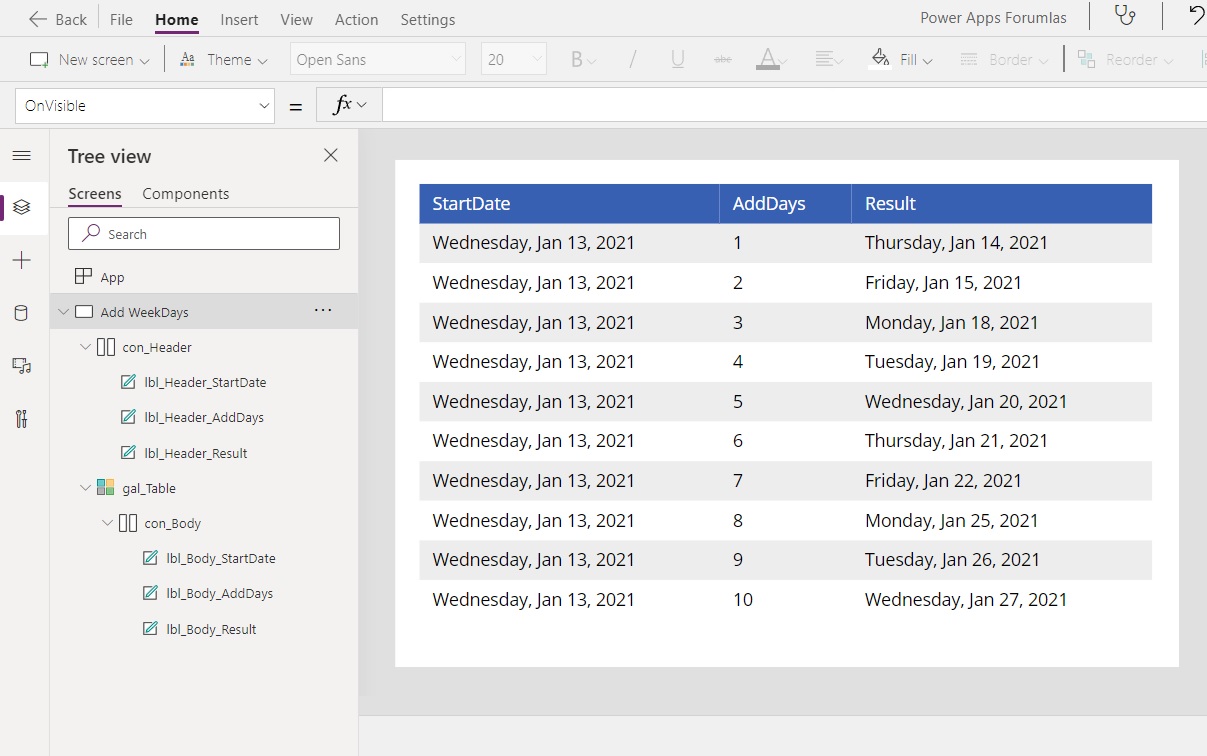1207x756 pixels.
Task: Toggle bold formatting in the toolbar
Action: pyautogui.click(x=578, y=59)
